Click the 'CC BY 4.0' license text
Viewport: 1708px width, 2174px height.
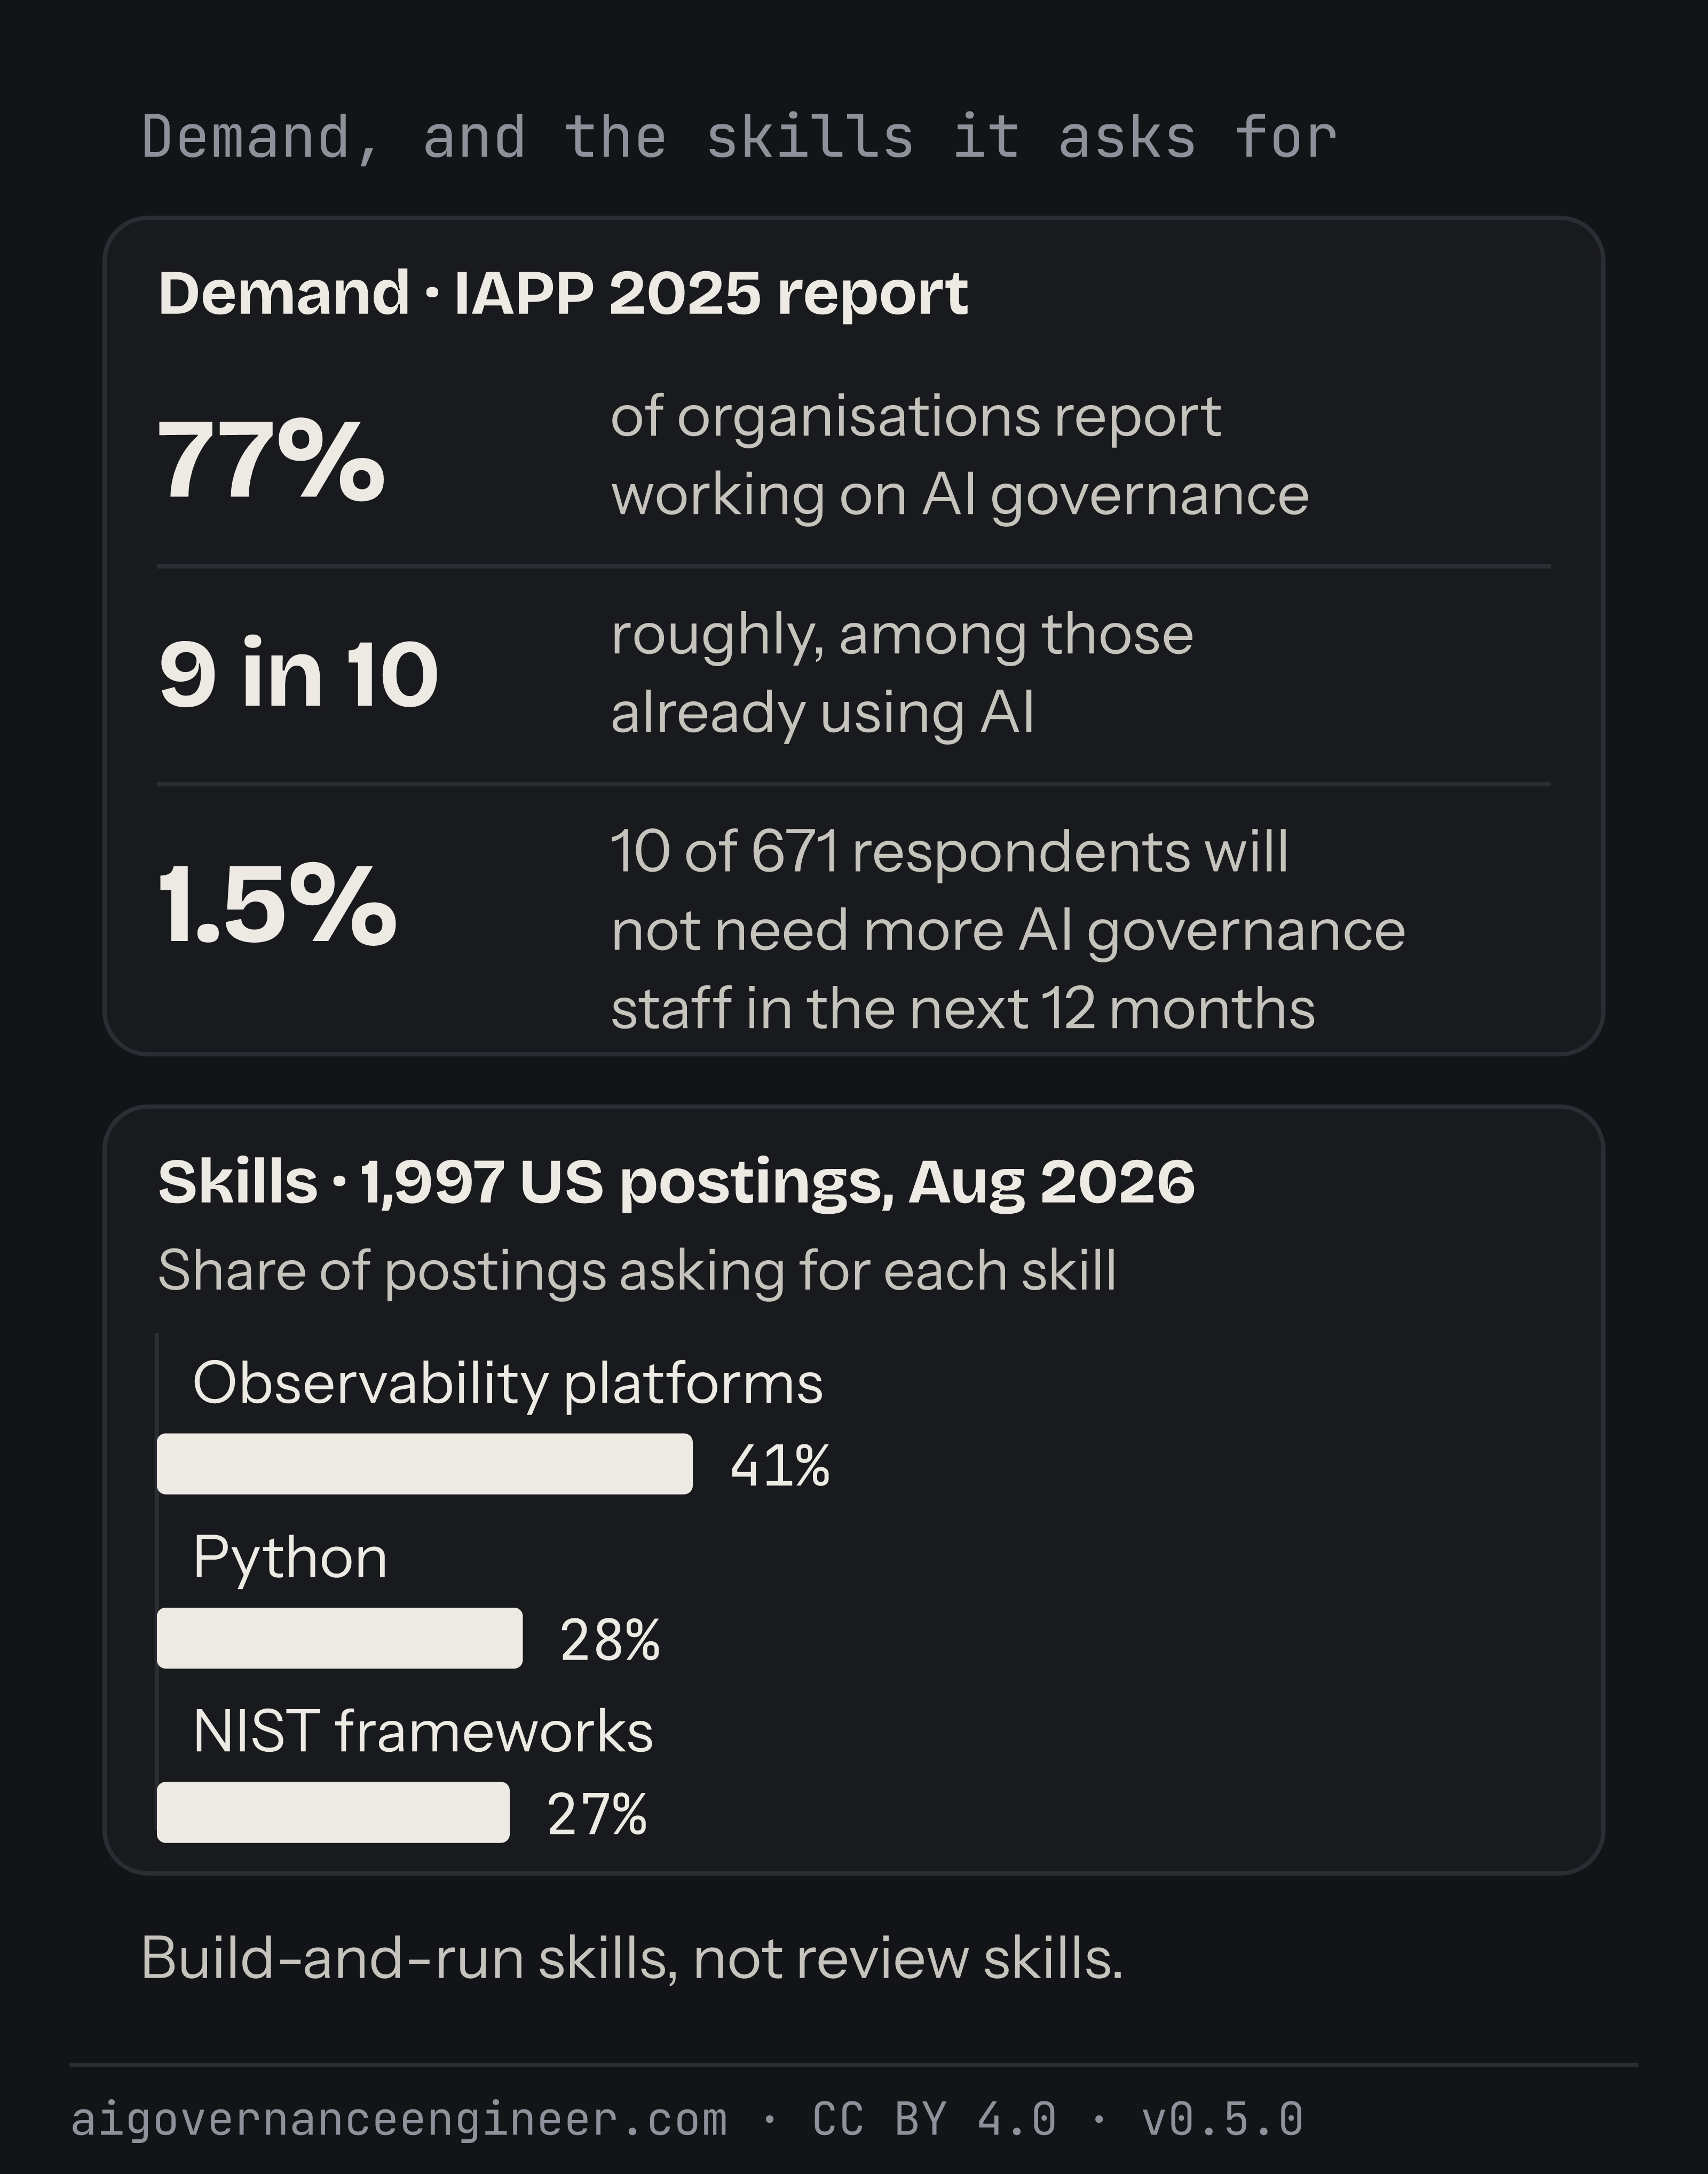[x=934, y=2119]
